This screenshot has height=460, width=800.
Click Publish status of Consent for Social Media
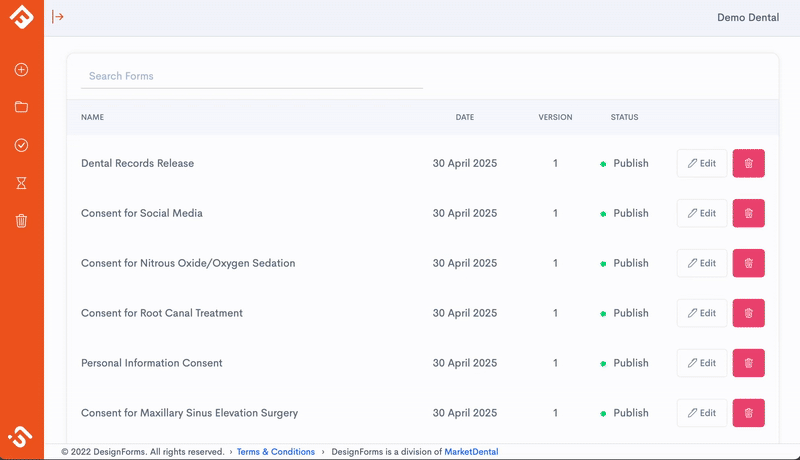click(x=624, y=213)
